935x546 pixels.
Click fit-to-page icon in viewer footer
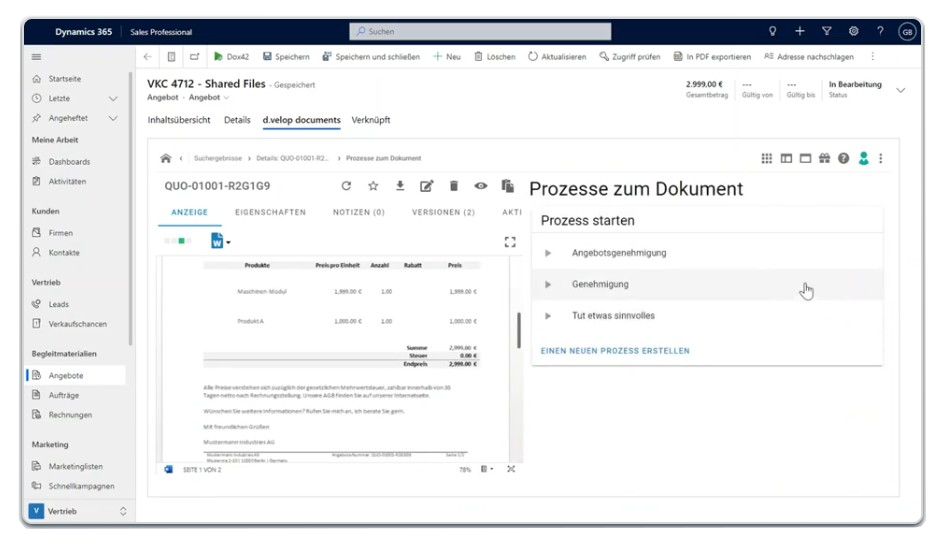click(511, 469)
